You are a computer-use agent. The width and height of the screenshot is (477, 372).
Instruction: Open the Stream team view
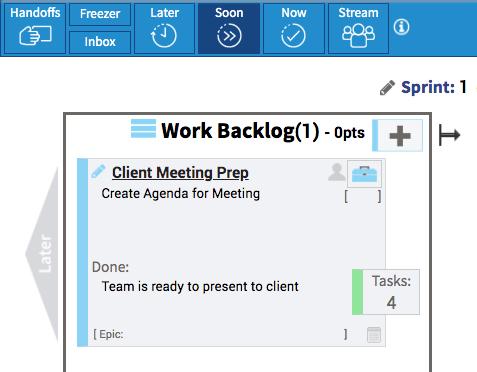(x=358, y=28)
